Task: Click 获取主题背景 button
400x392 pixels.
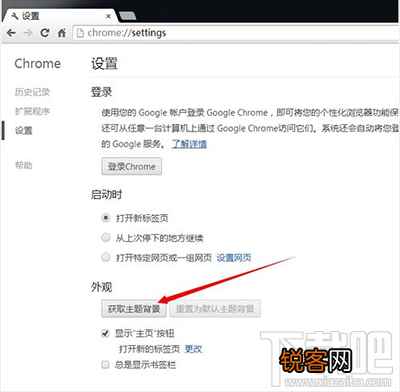Action: click(134, 309)
